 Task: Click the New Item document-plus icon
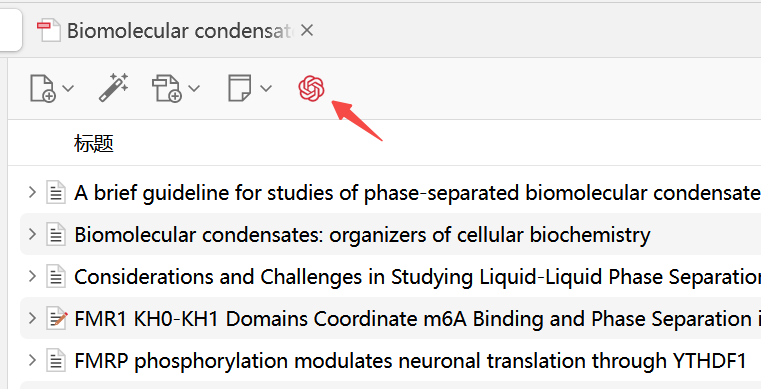click(43, 88)
